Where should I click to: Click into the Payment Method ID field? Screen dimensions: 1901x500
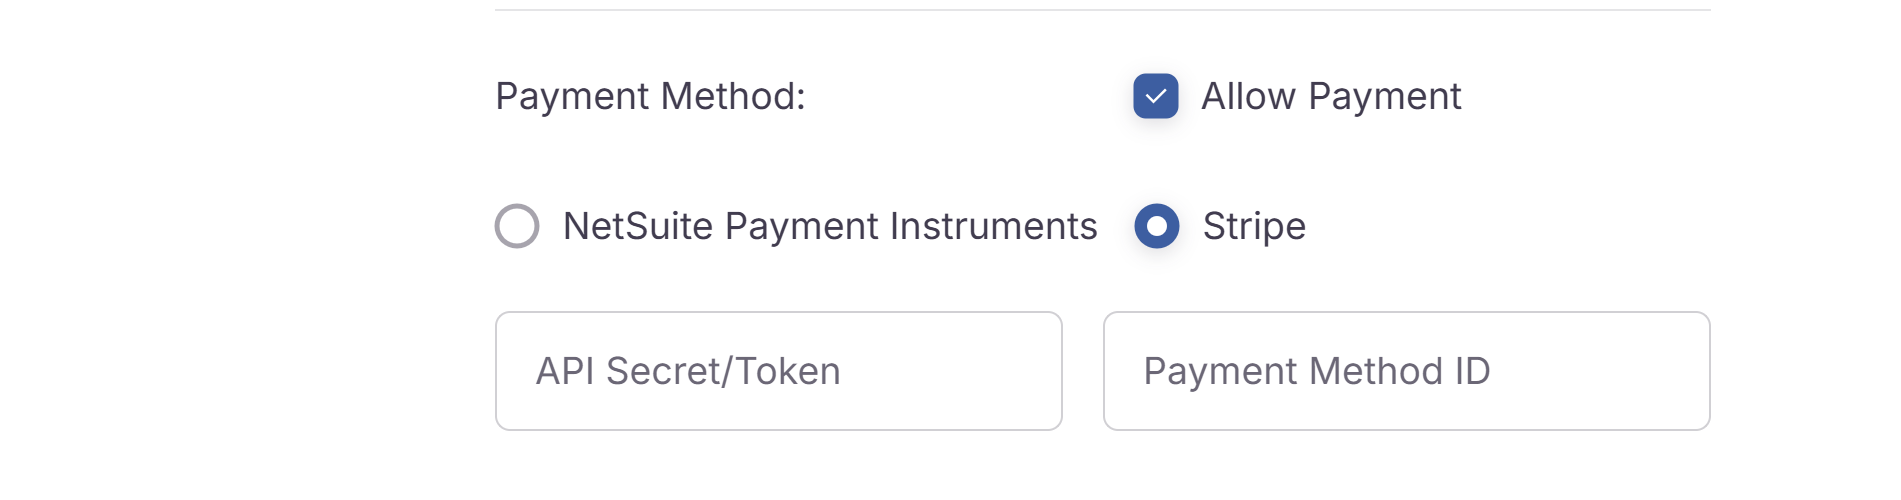coord(1406,371)
